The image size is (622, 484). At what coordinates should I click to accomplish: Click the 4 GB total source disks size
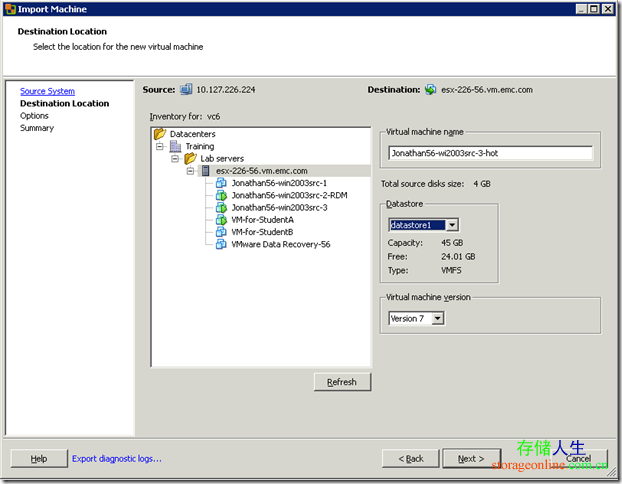[482, 184]
